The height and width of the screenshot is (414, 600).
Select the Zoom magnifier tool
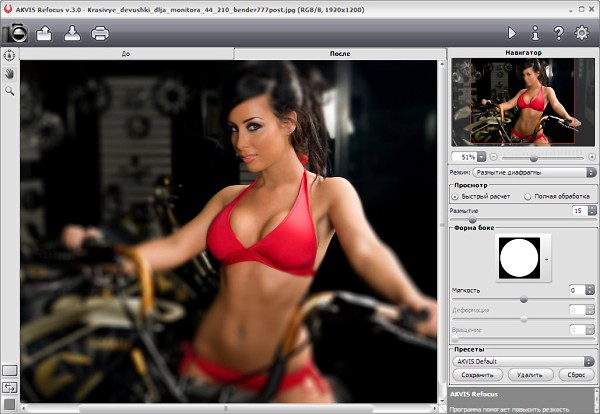tap(10, 90)
